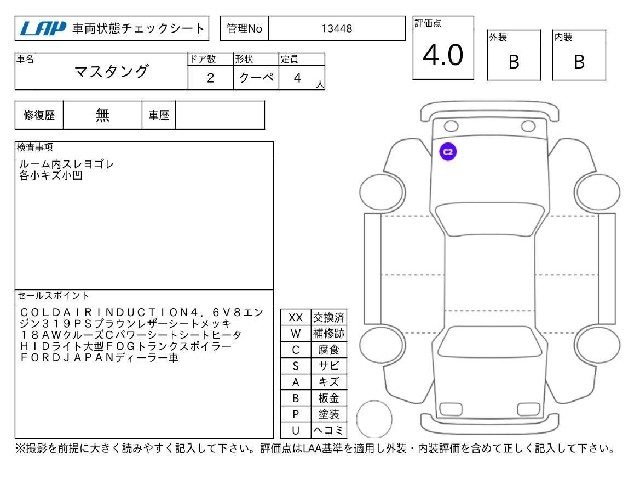This screenshot has height=480, width=640.
Task: Select the rear-right wheel circle on diagram
Action: point(597,344)
